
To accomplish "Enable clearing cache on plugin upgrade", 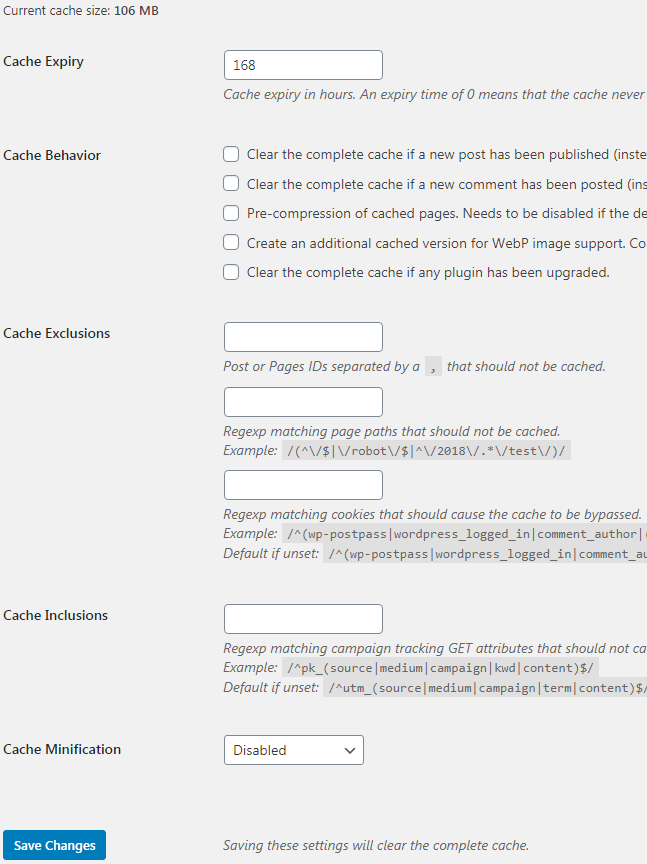I will pos(231,271).
